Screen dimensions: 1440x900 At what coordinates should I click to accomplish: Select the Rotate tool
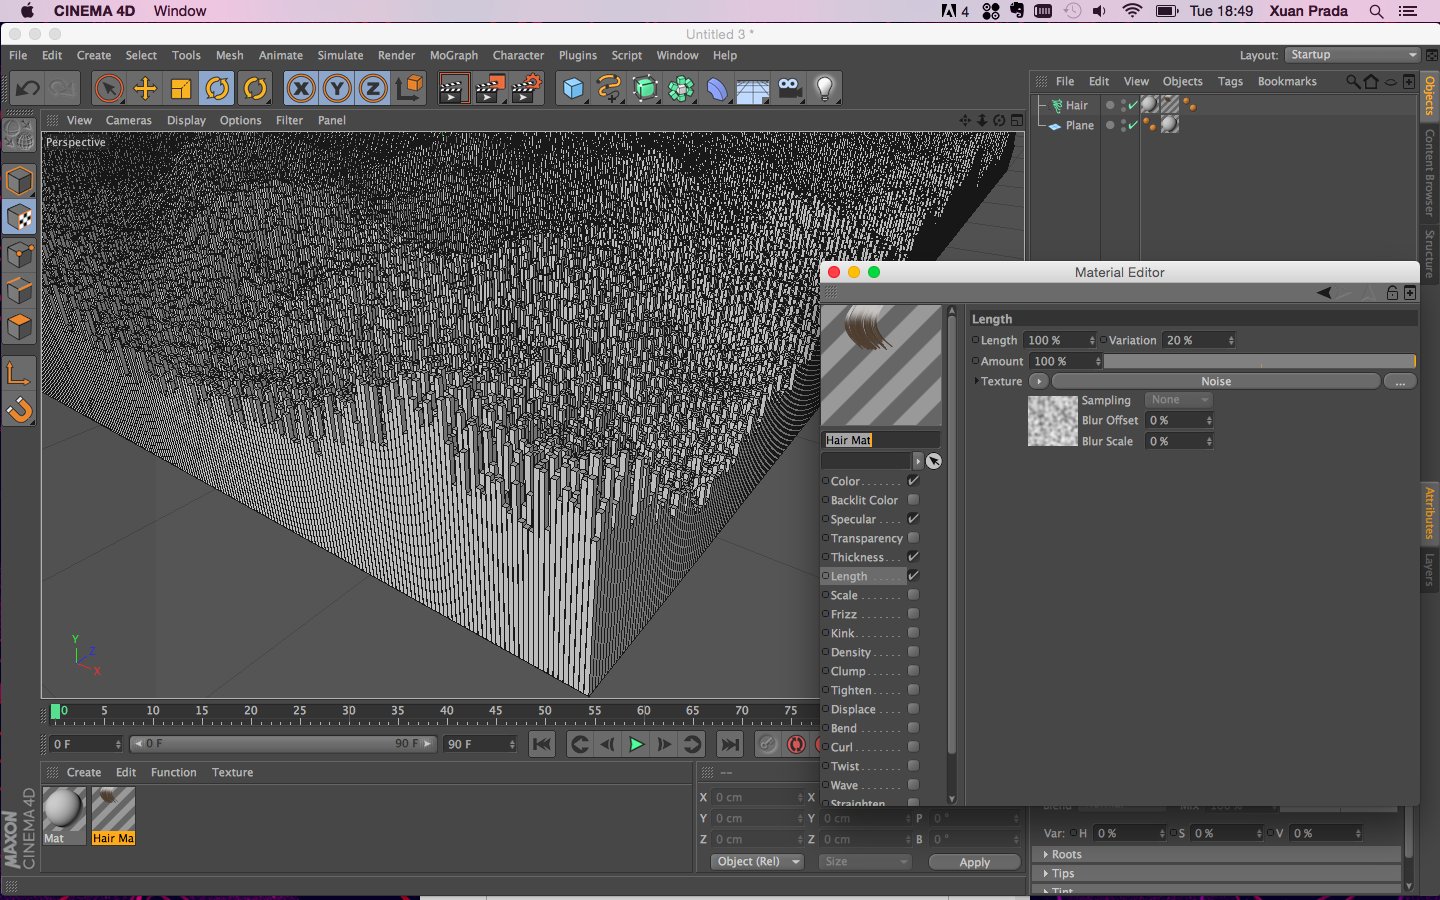coord(217,88)
